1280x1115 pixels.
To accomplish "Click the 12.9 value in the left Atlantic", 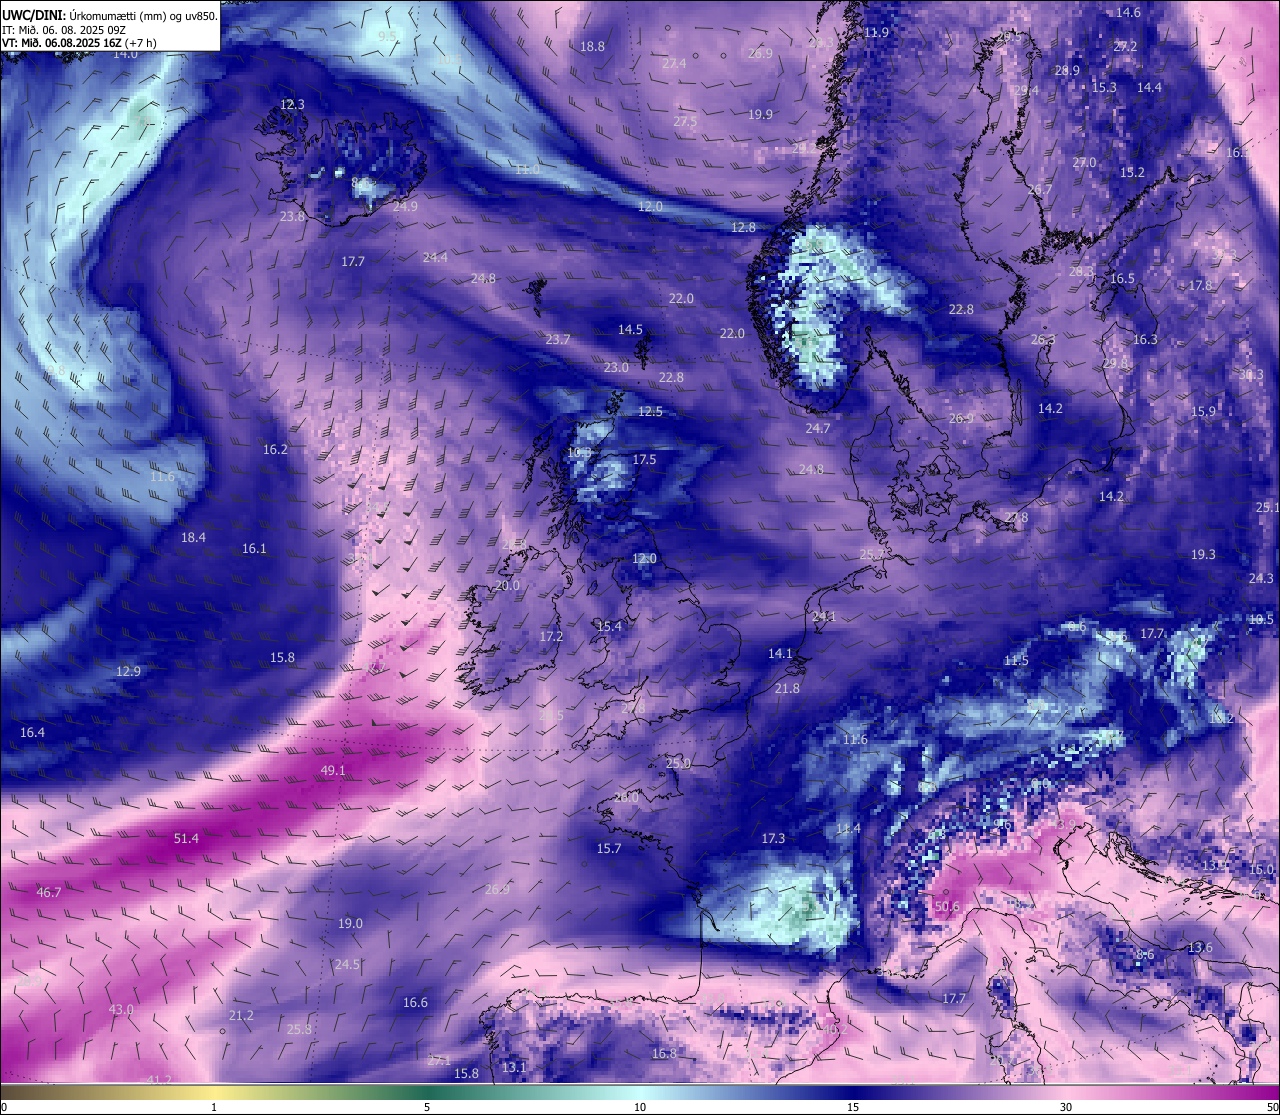I will [x=128, y=671].
